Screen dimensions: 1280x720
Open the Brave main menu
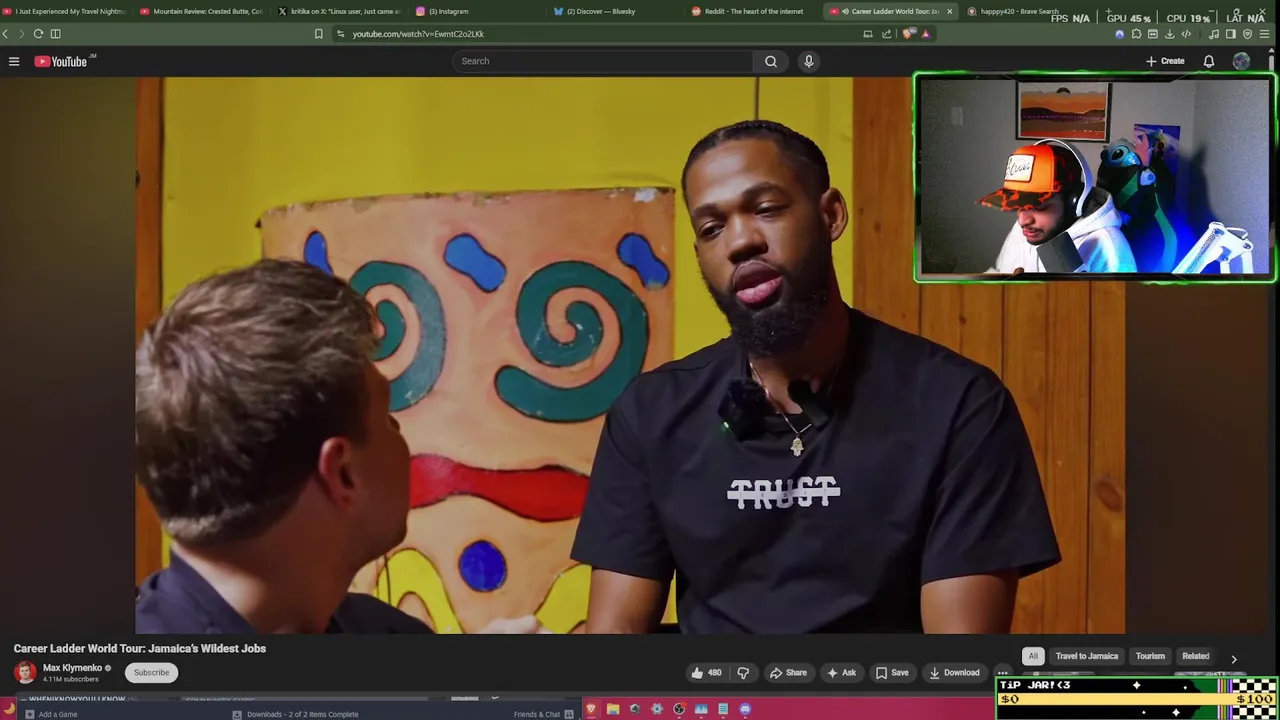pyautogui.click(x=1266, y=34)
